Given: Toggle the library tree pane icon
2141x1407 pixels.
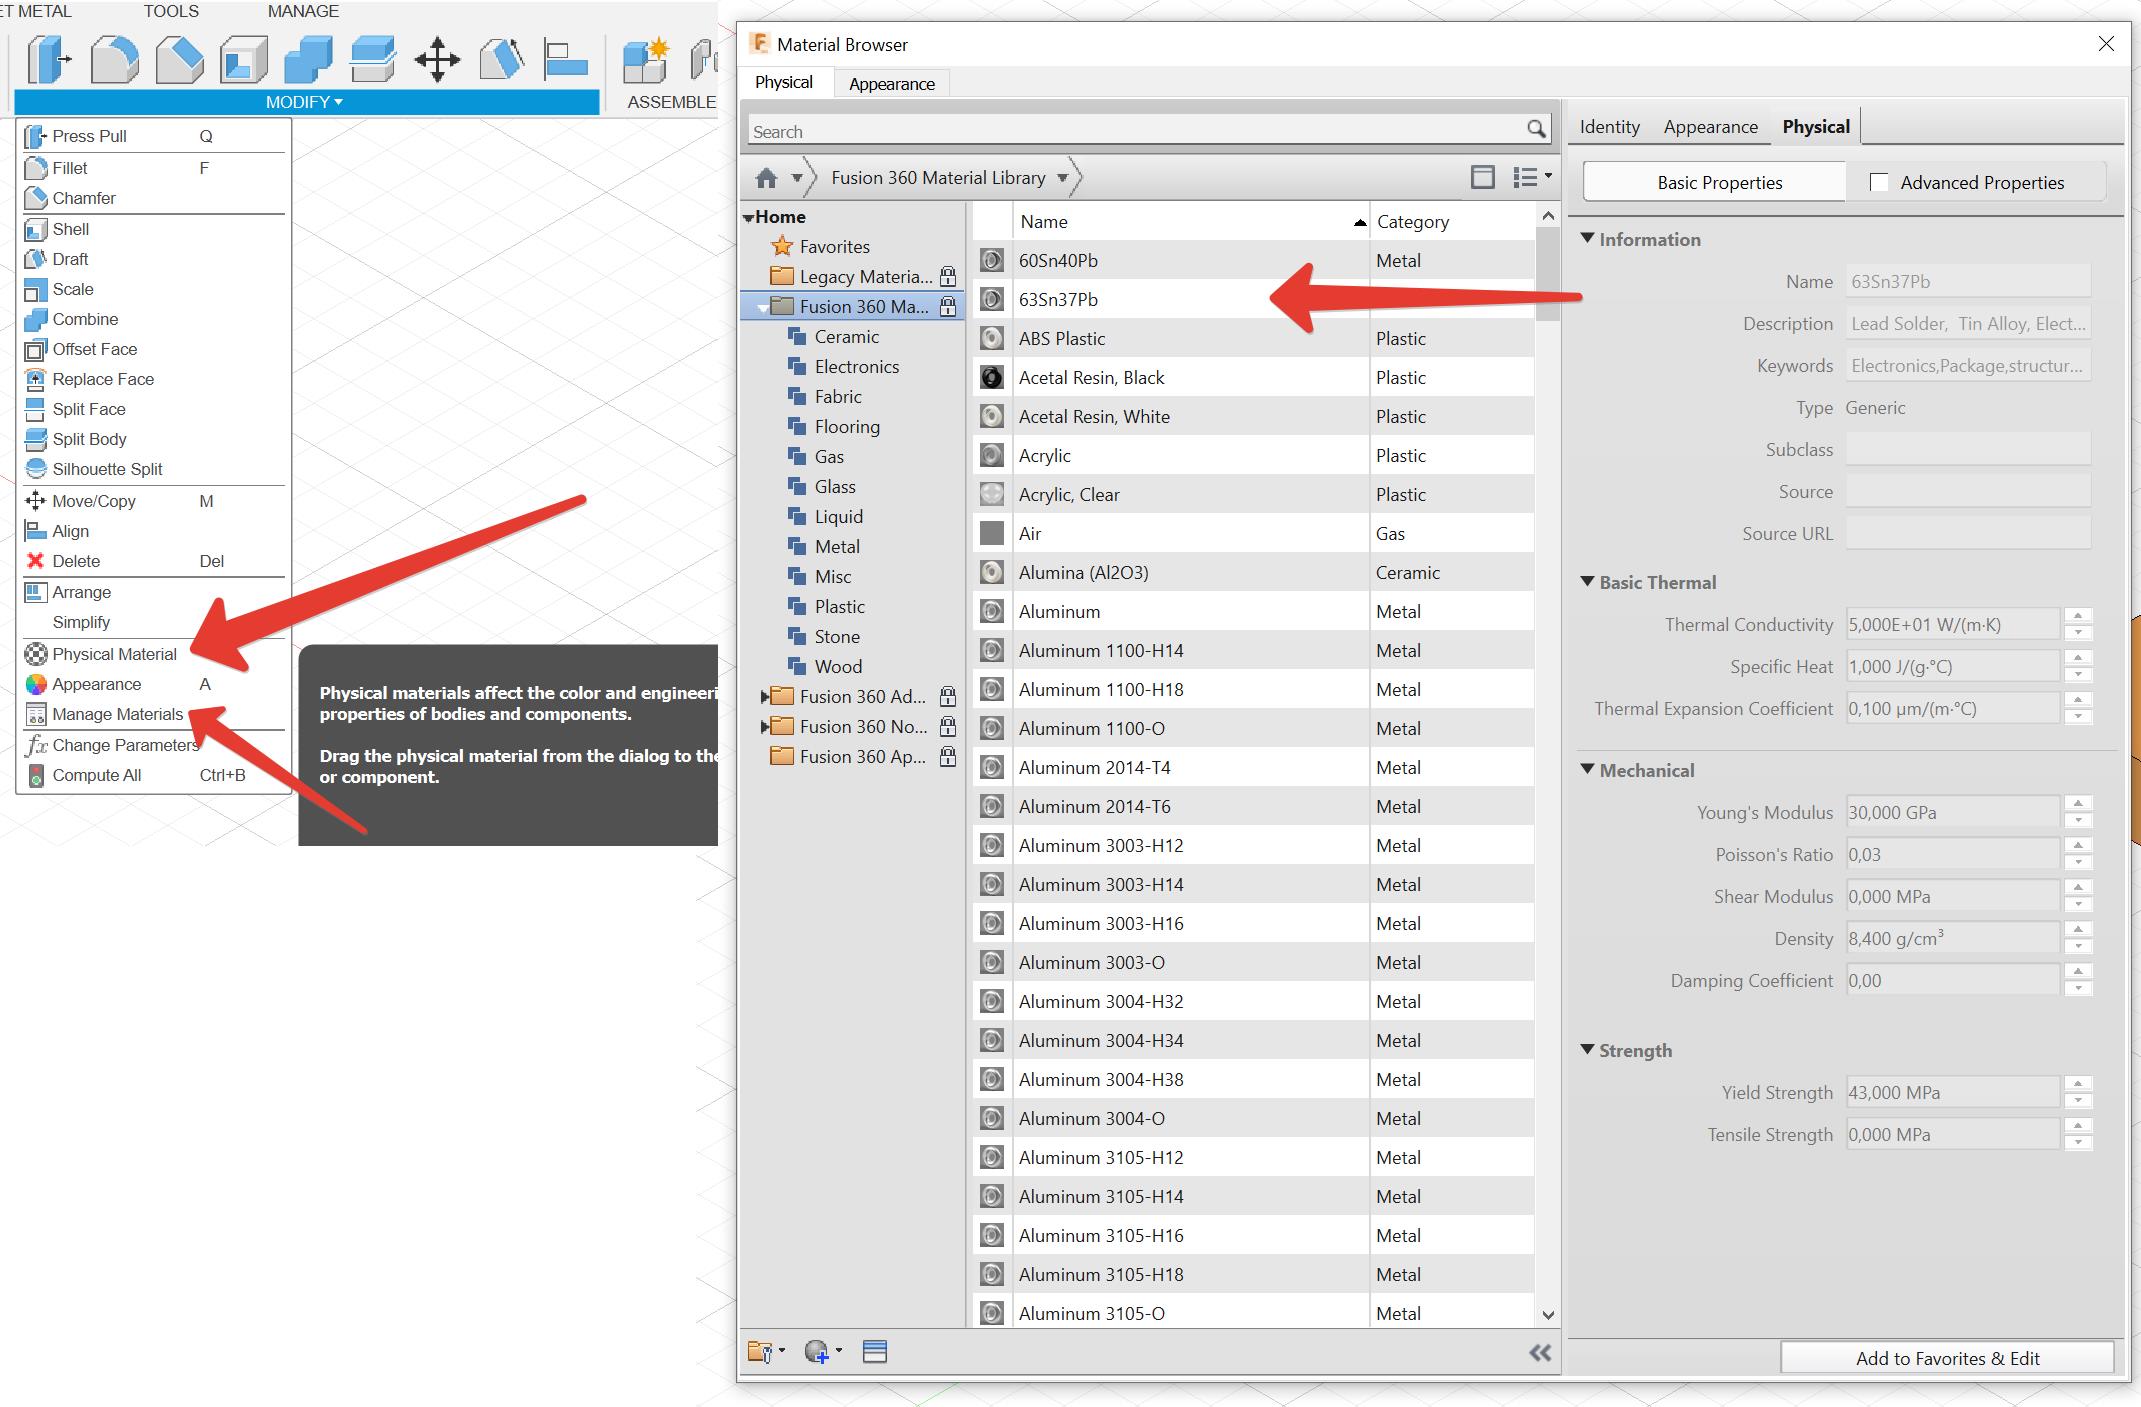Looking at the screenshot, I should [1483, 178].
